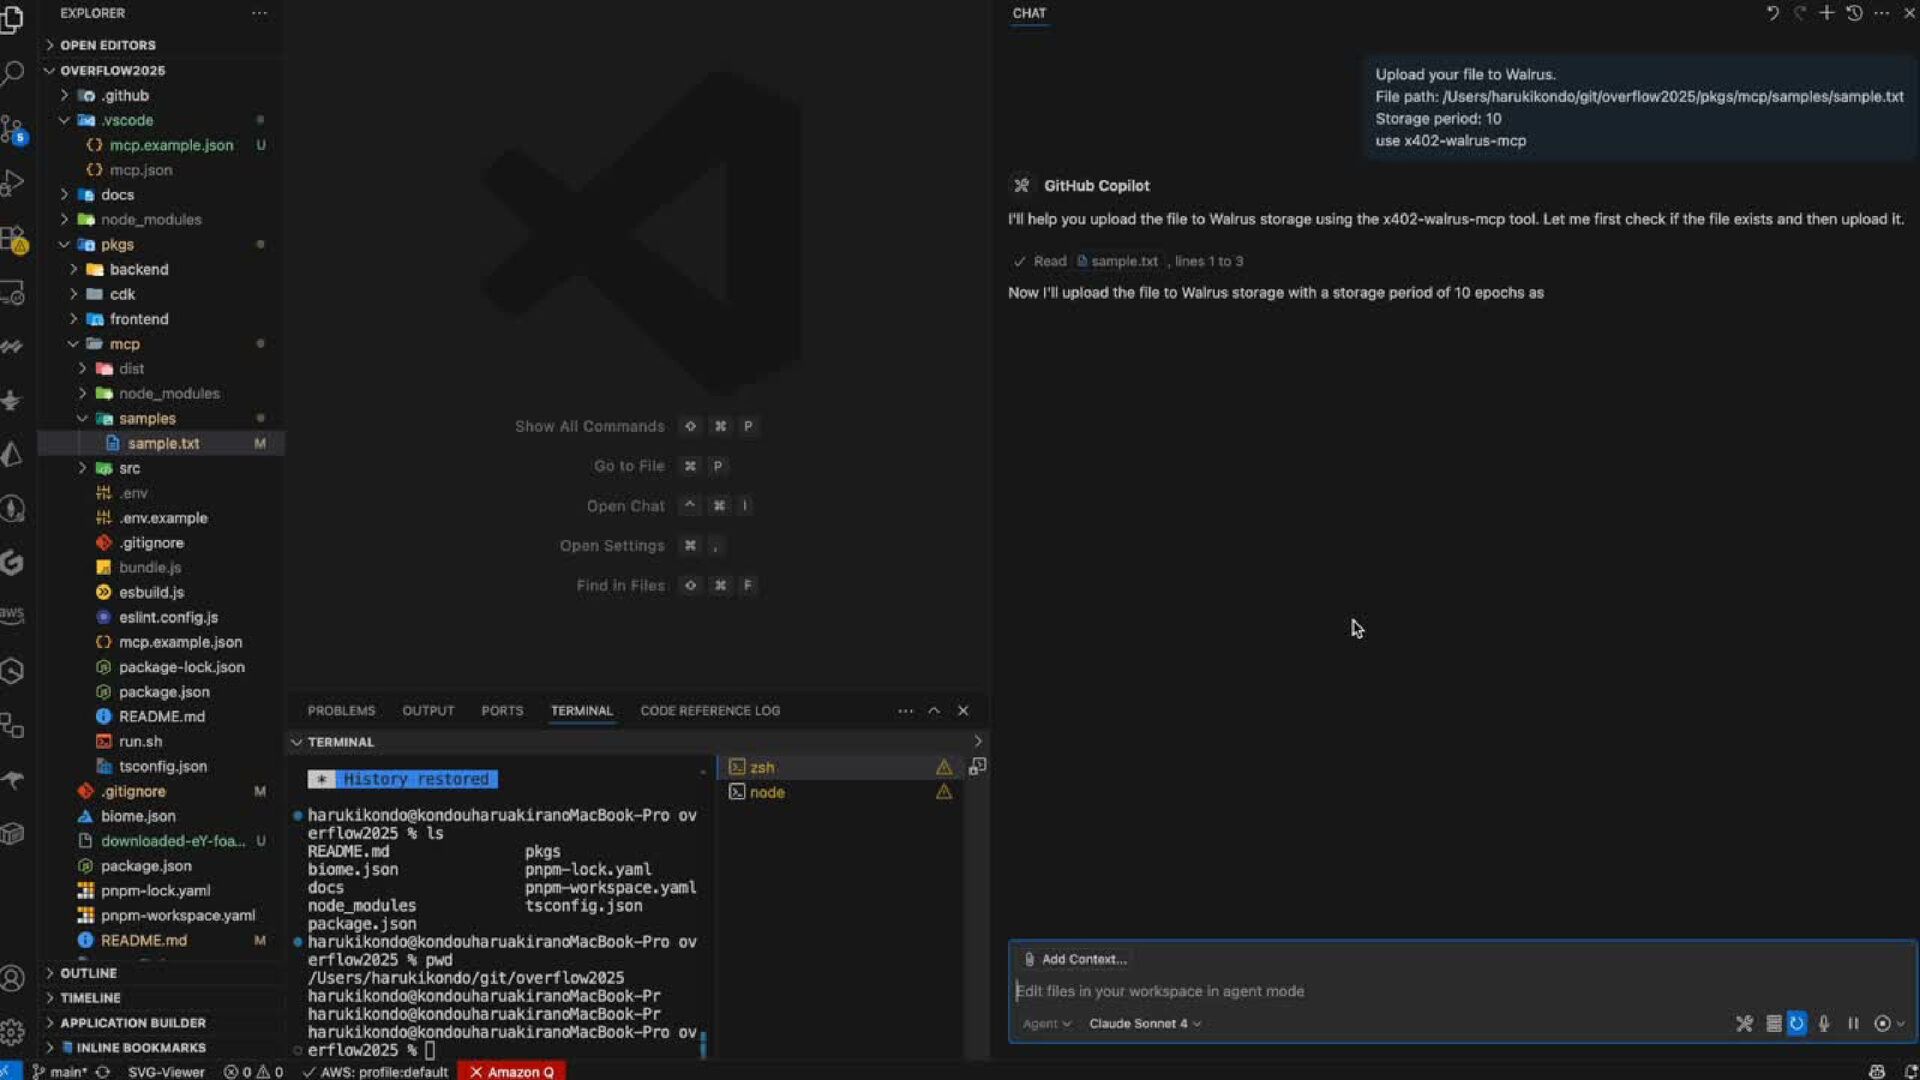Click chat undo last request icon
Image resolution: width=1920 pixels, height=1080 pixels.
tap(1772, 13)
